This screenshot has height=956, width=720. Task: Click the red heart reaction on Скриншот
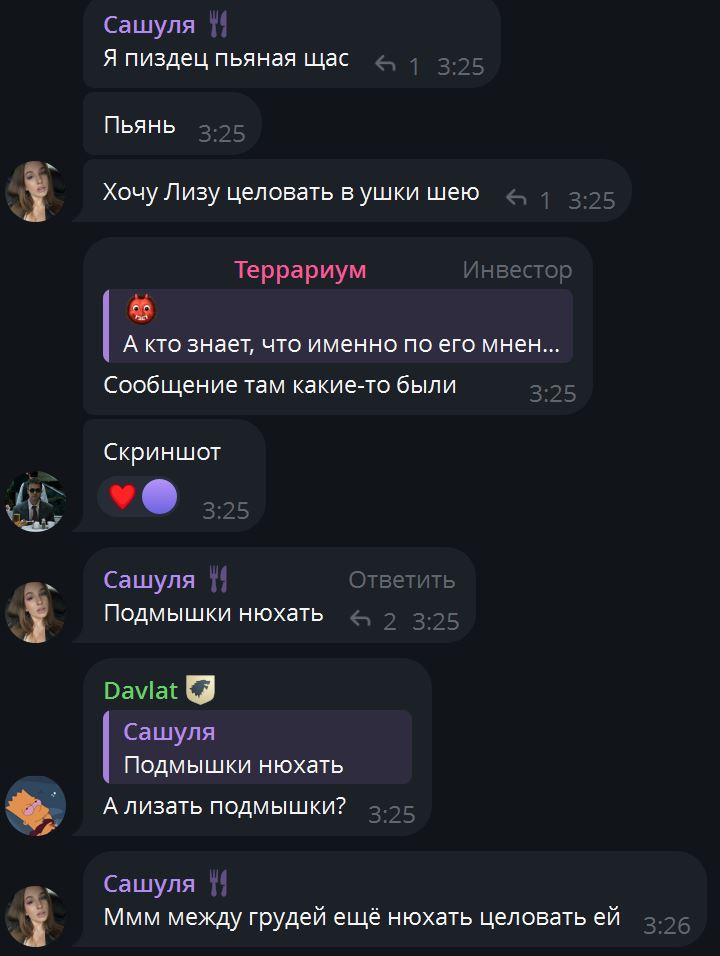coord(123,496)
